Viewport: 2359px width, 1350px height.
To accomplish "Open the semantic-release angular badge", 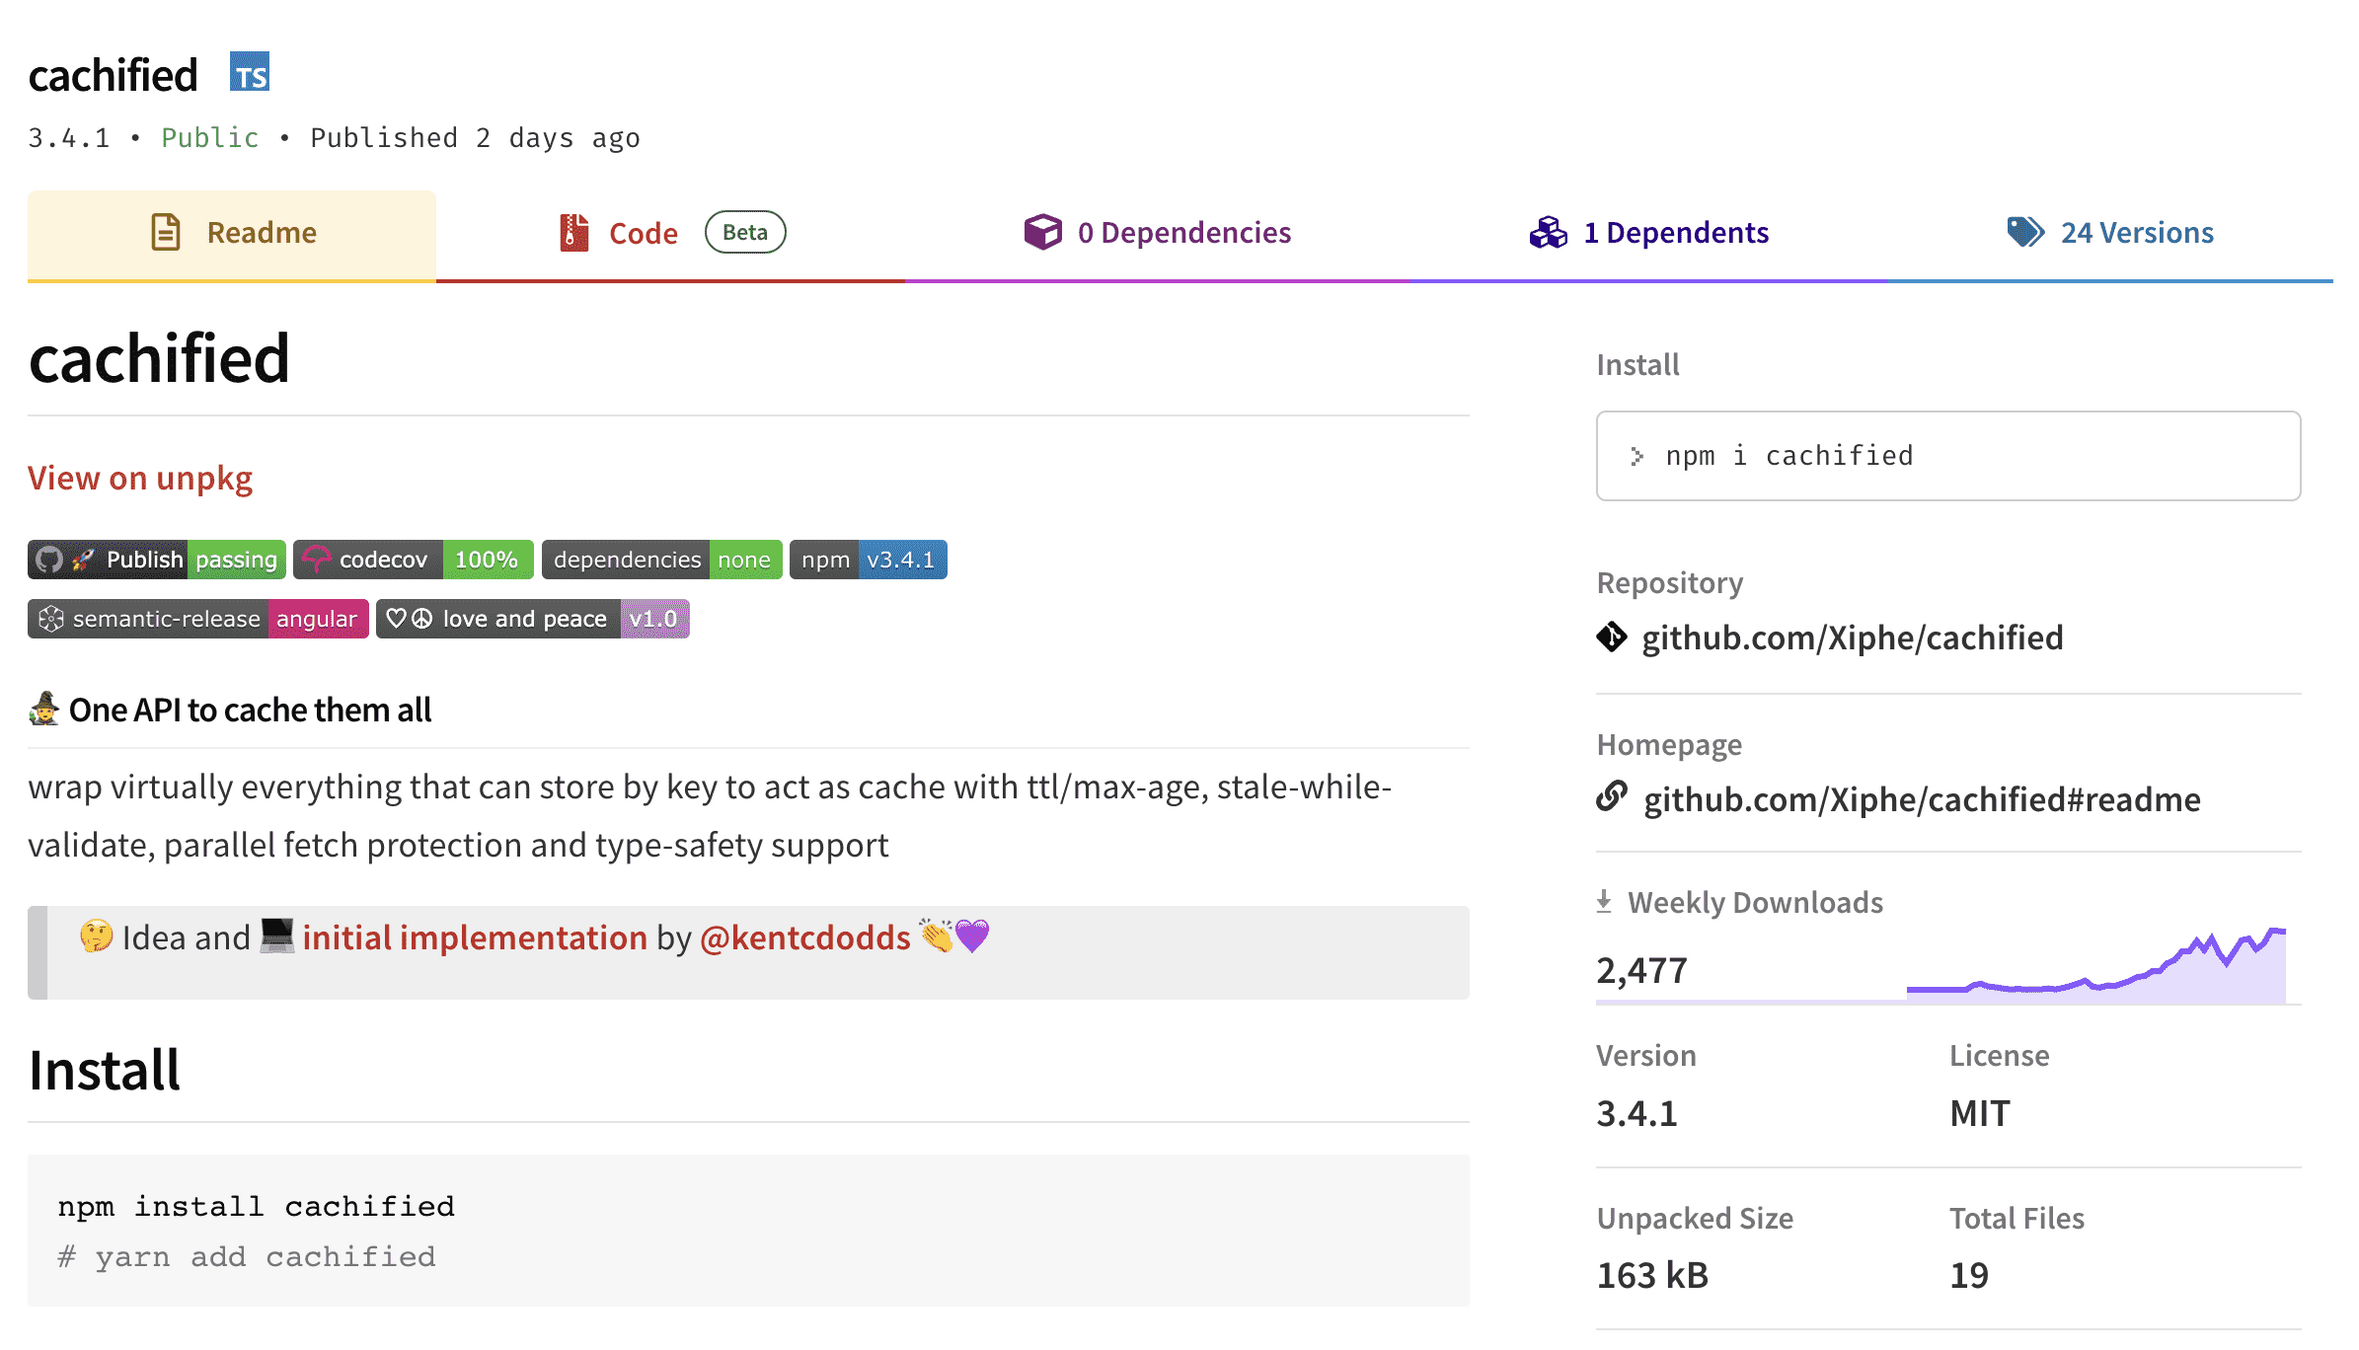I will point(198,619).
